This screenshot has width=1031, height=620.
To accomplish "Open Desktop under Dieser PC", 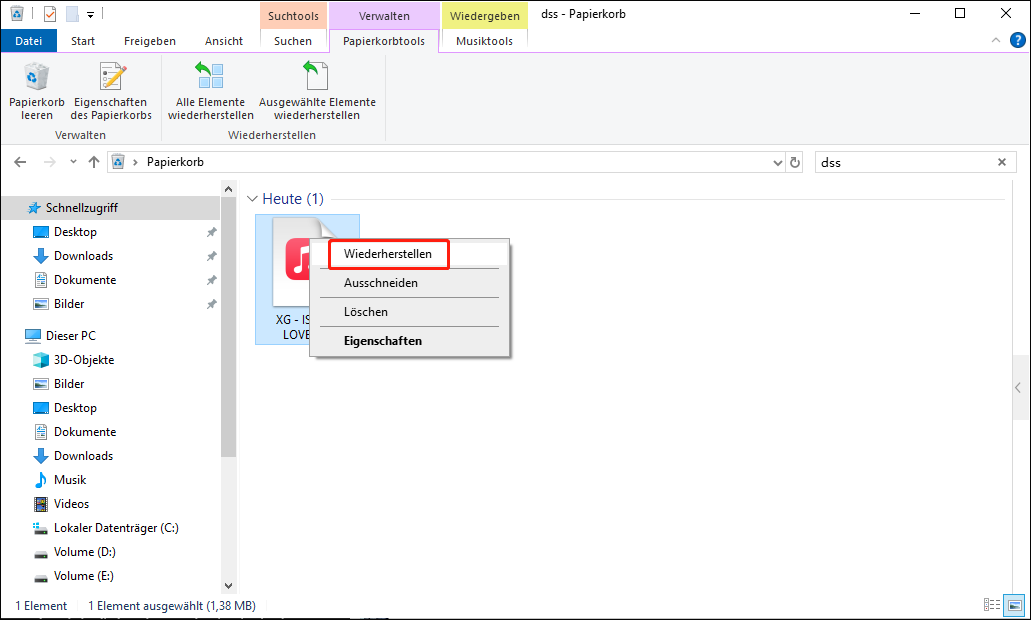I will pos(75,408).
